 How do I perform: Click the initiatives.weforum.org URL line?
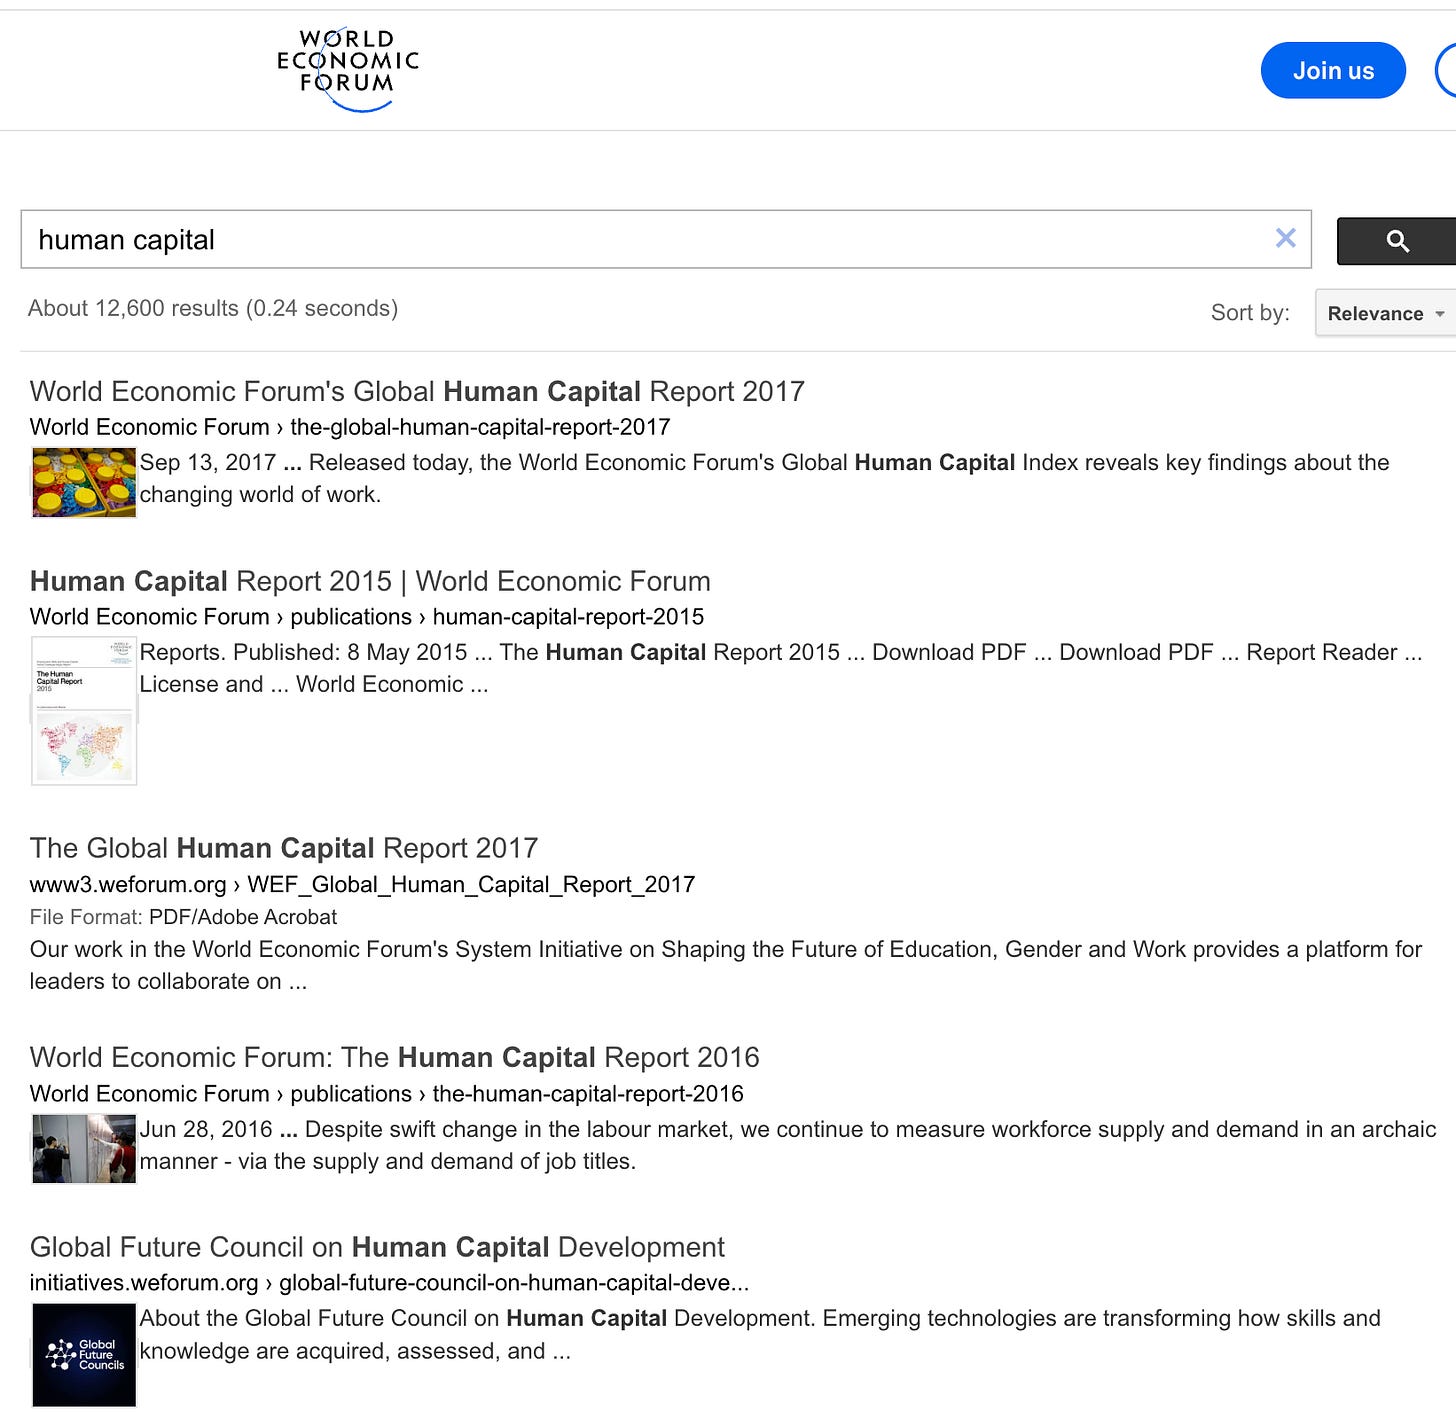point(389,1283)
